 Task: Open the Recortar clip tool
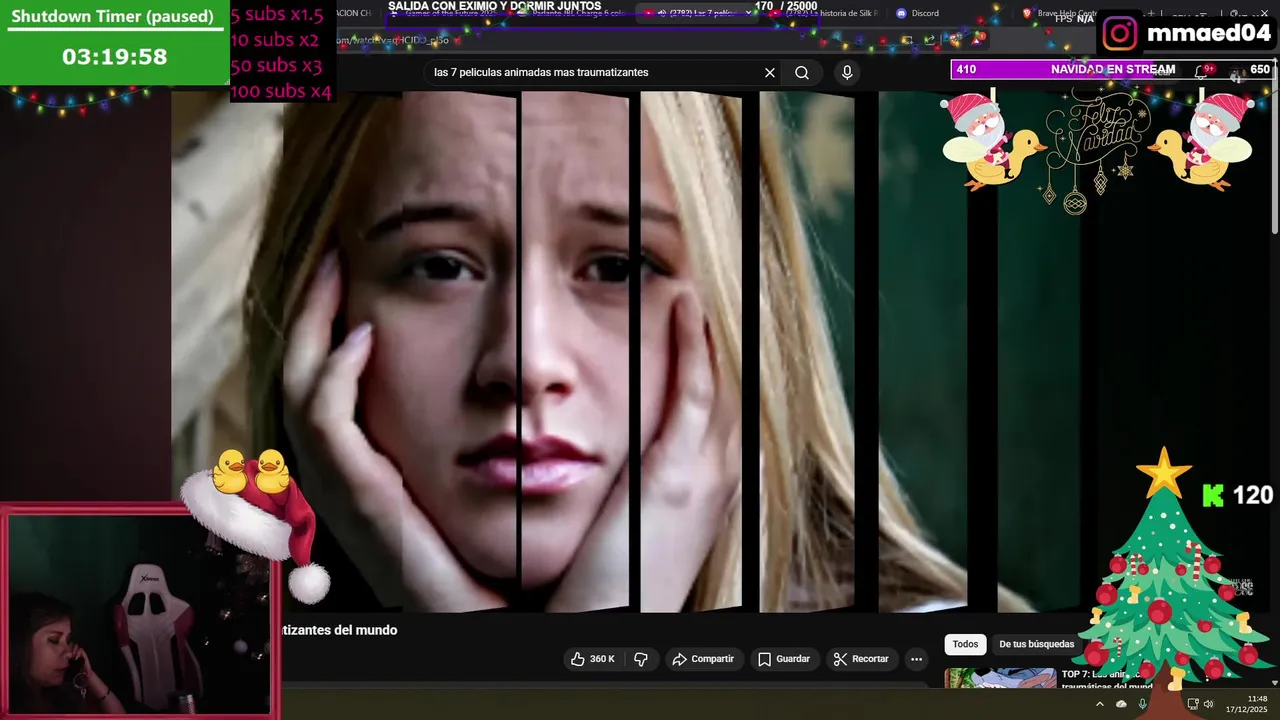click(x=861, y=659)
